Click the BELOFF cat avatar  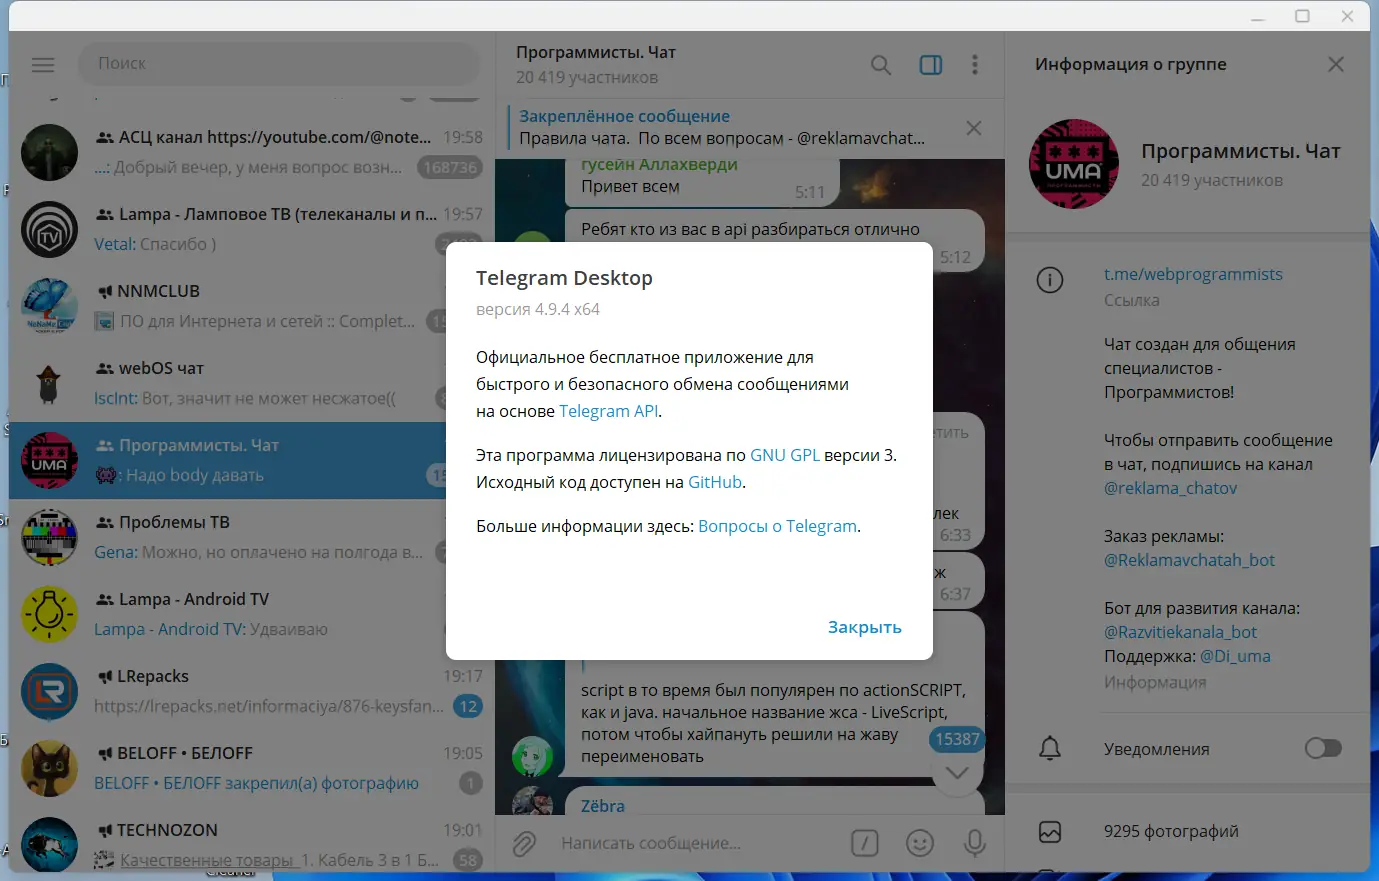49,768
